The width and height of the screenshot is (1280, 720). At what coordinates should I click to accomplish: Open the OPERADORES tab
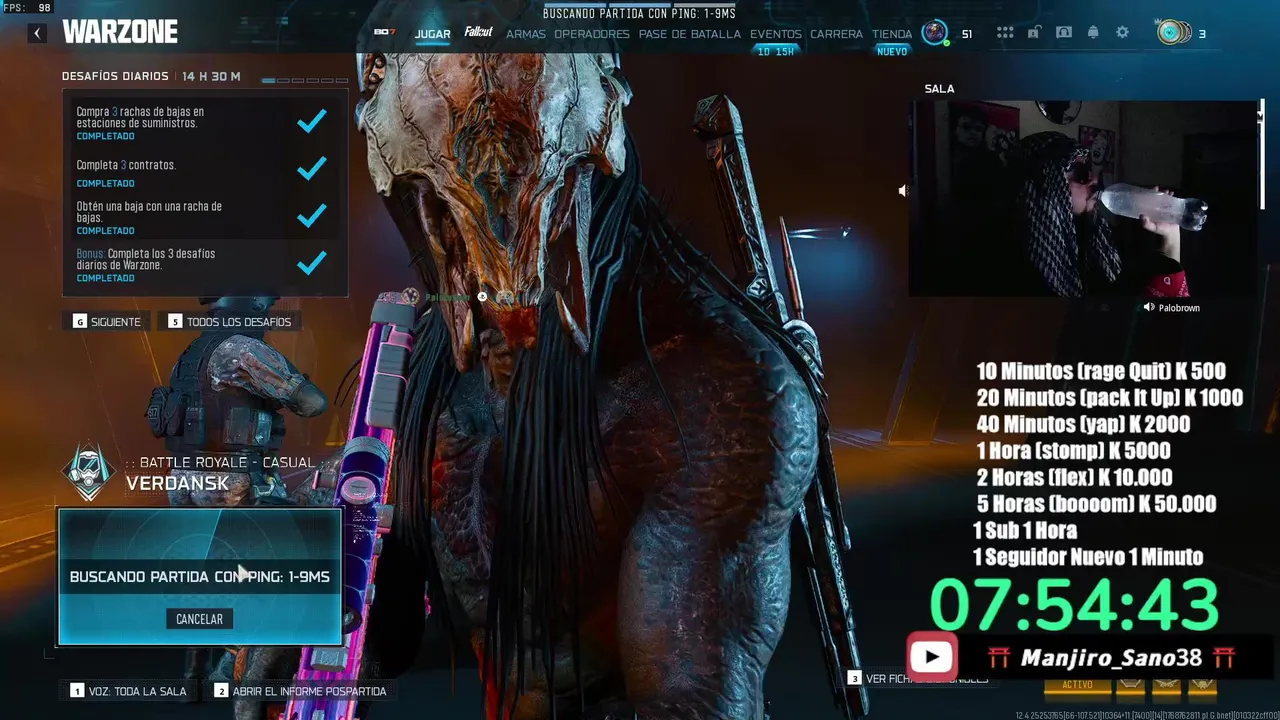592,34
